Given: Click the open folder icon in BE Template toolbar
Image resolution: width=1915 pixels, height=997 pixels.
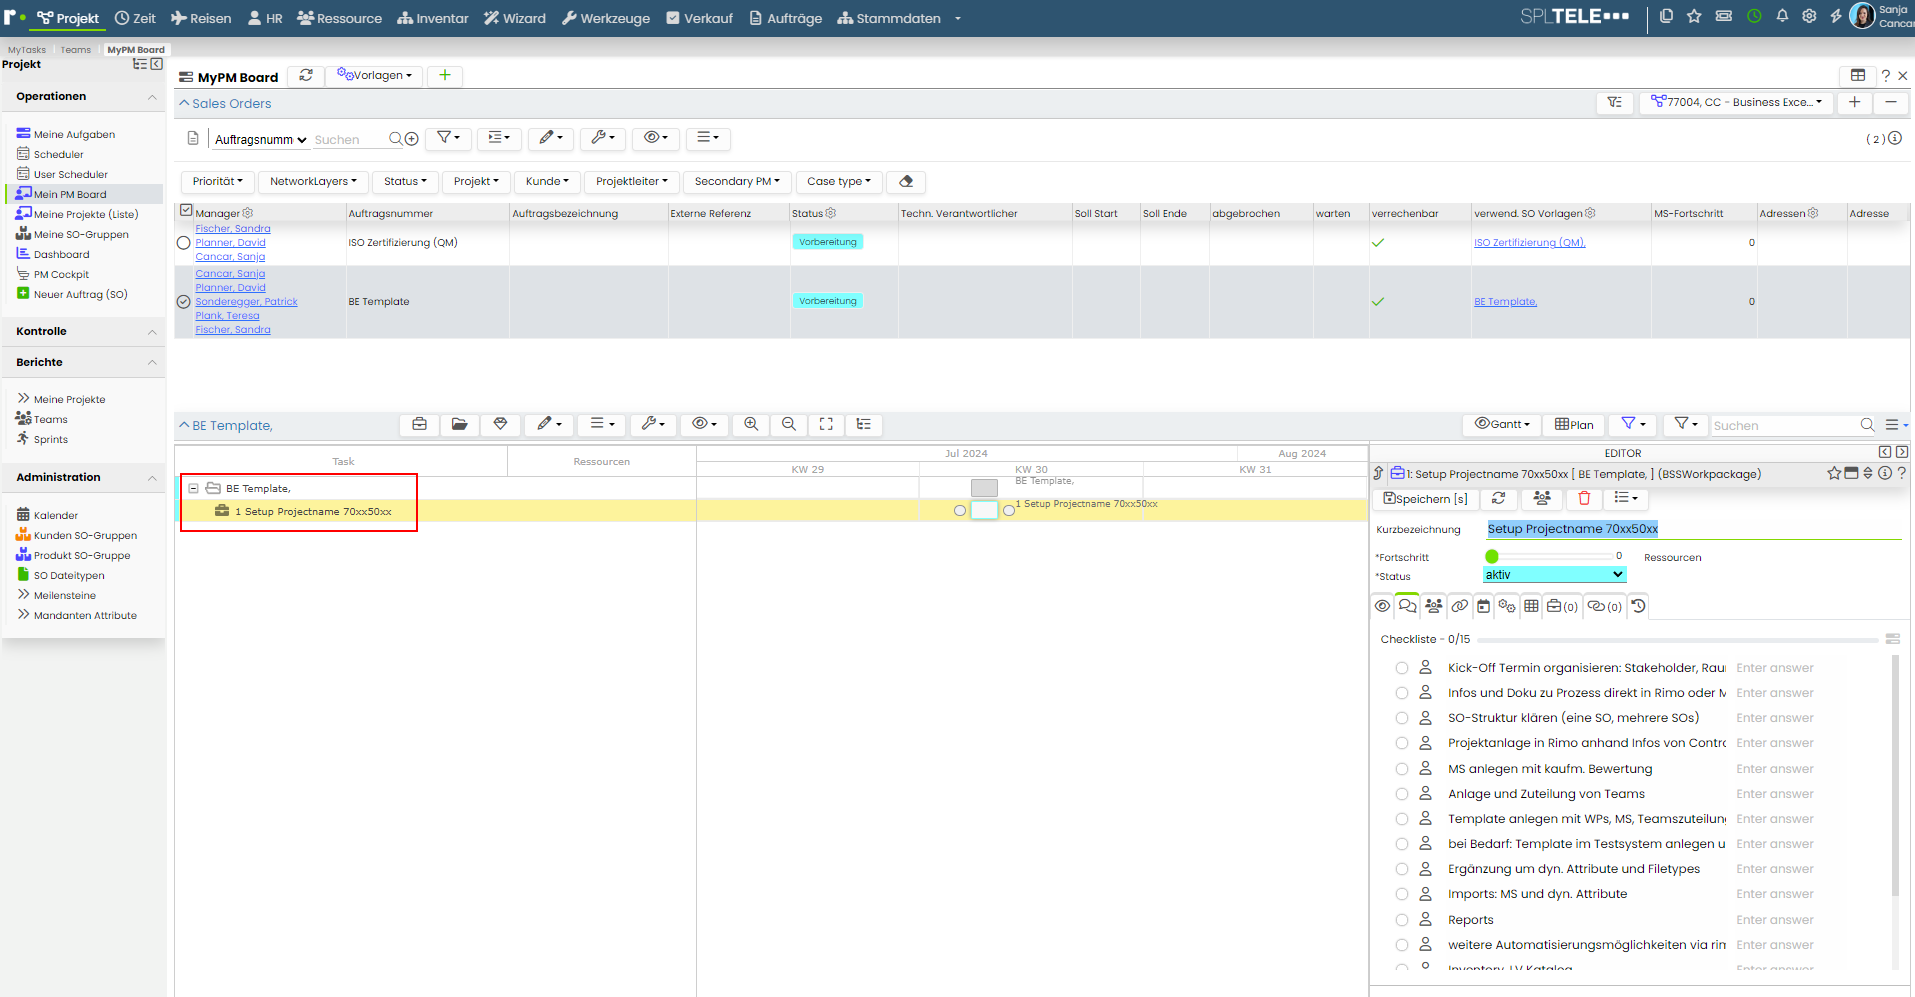Looking at the screenshot, I should pos(460,424).
